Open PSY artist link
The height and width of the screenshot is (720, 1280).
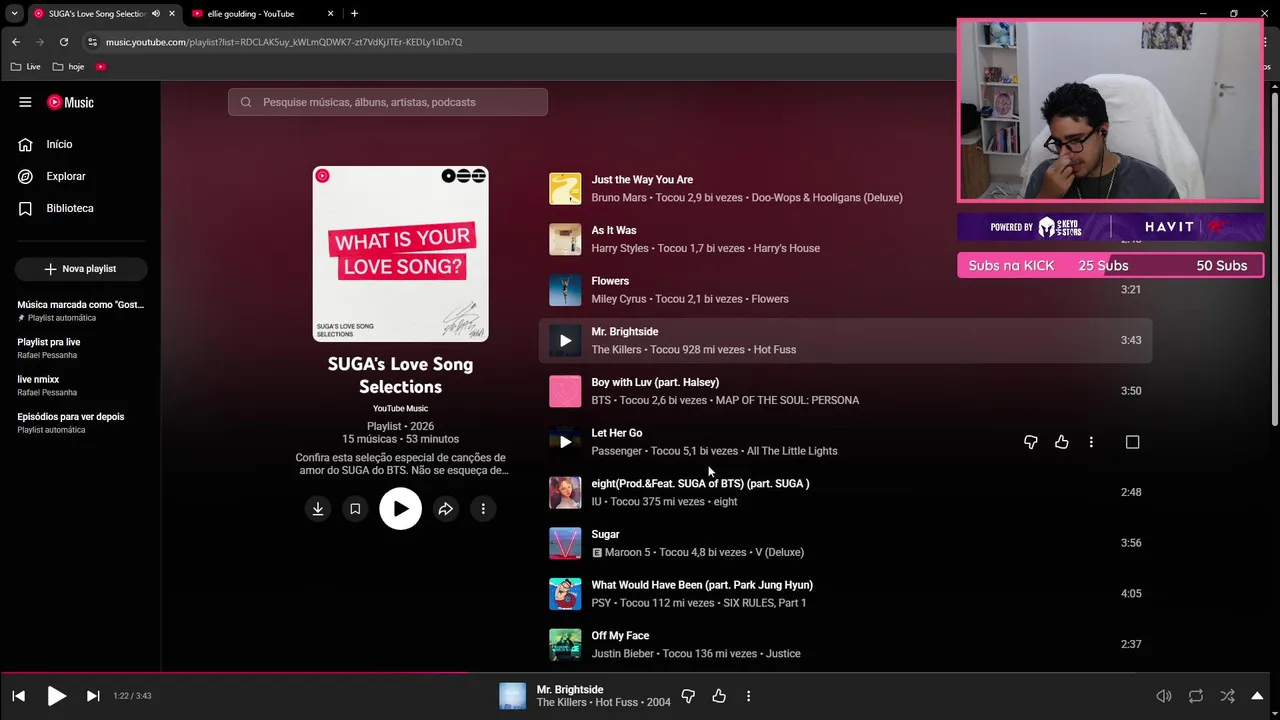(x=601, y=603)
